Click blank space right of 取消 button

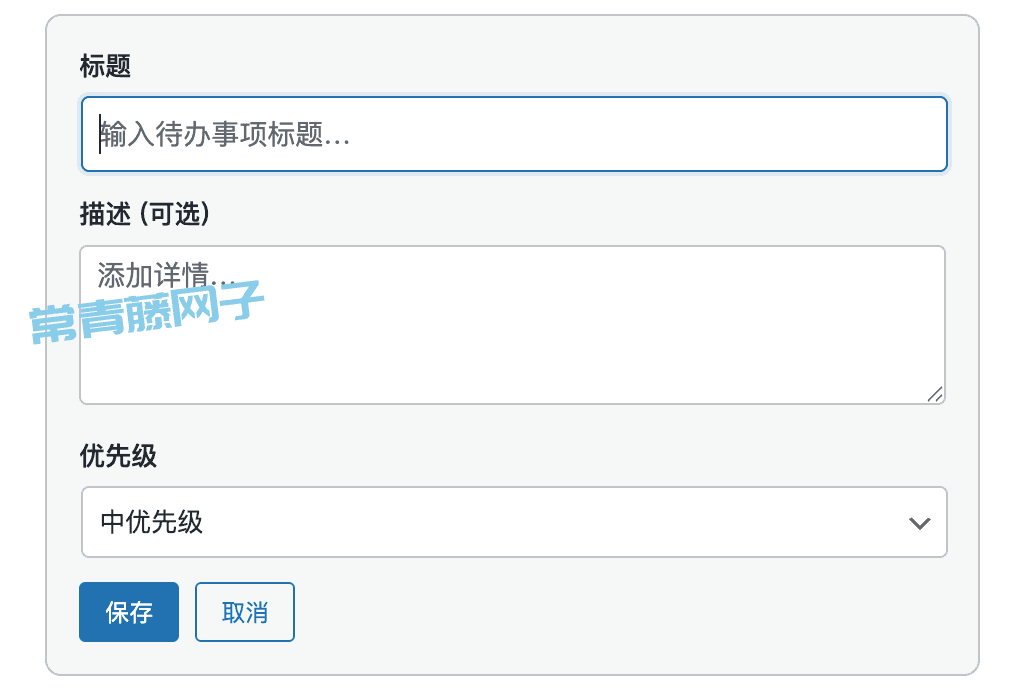pyautogui.click(x=623, y=612)
